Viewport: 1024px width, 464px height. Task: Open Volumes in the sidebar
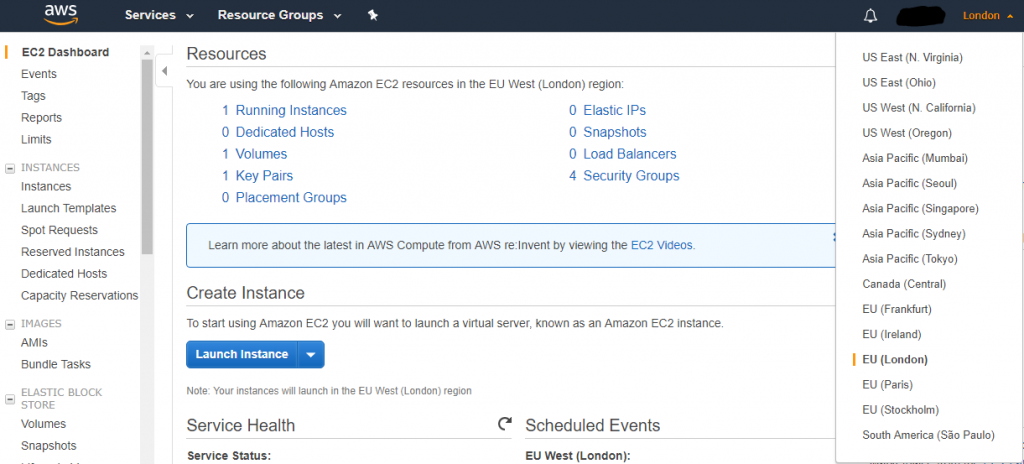click(43, 424)
